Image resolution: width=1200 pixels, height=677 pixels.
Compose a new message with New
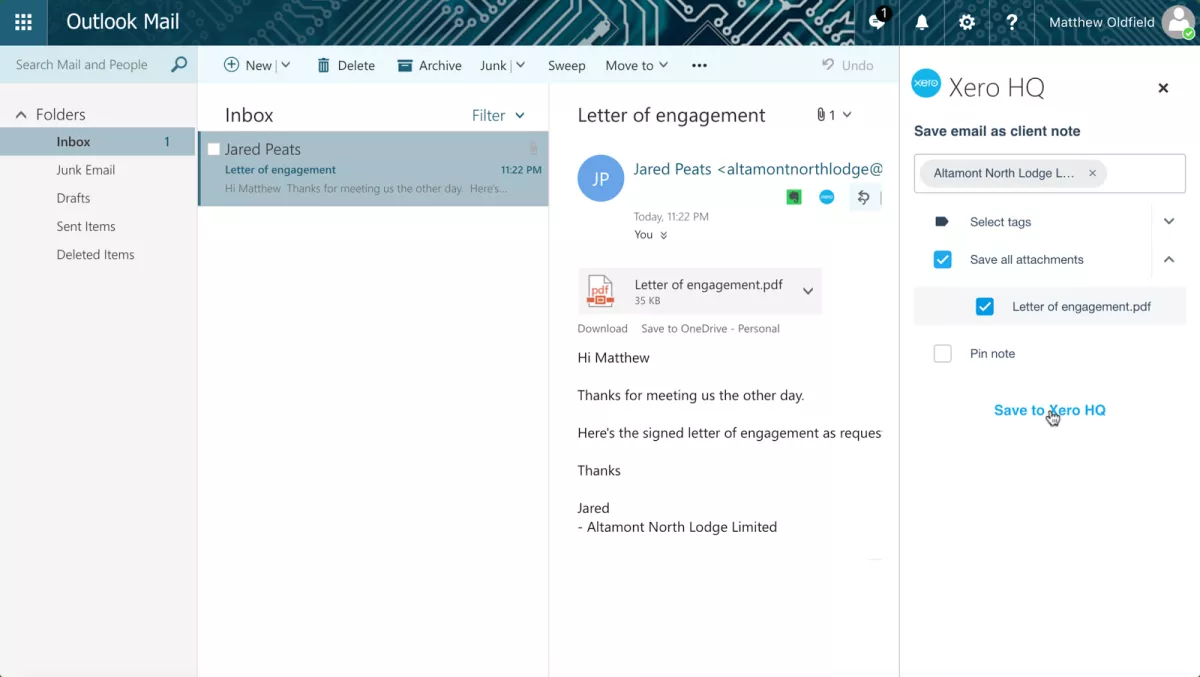(x=247, y=65)
